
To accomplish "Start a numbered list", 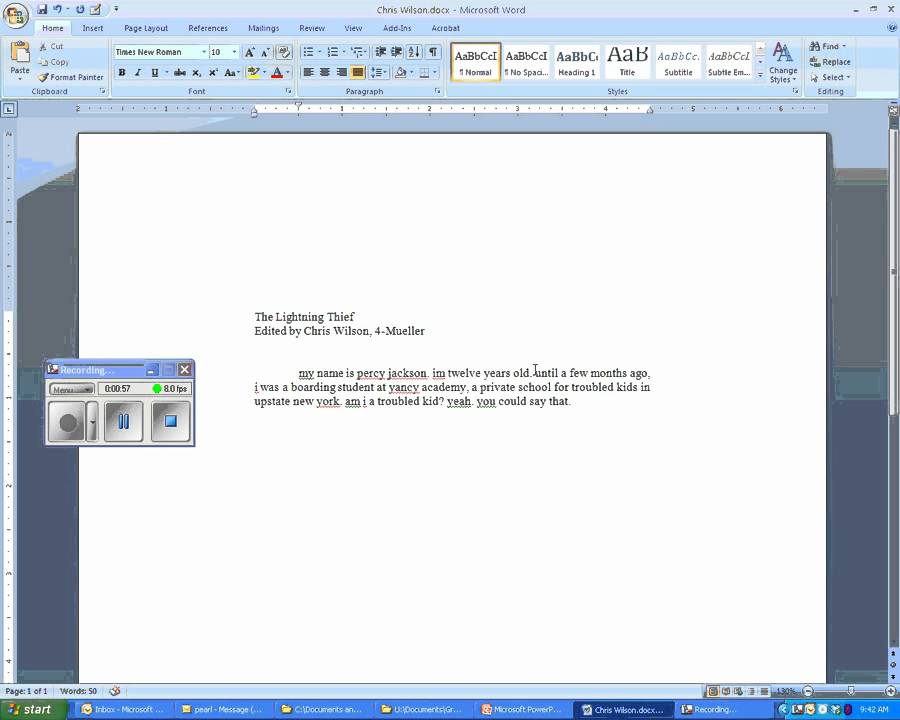I will (x=332, y=52).
